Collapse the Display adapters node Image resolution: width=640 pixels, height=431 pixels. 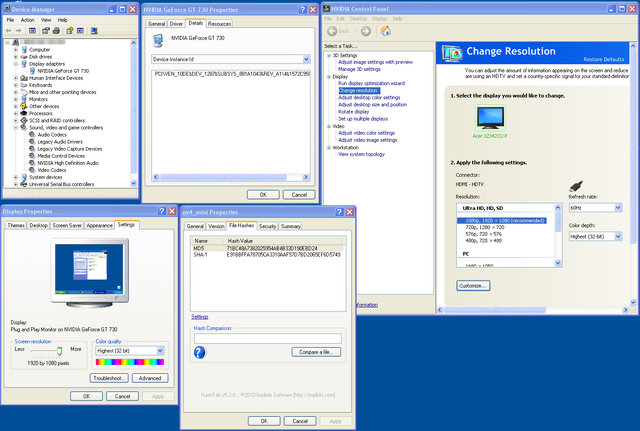tap(16, 64)
